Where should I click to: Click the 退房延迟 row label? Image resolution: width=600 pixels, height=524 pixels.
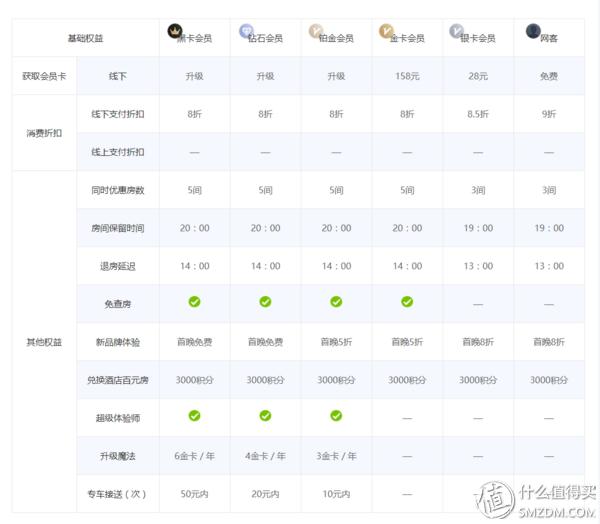117,266
